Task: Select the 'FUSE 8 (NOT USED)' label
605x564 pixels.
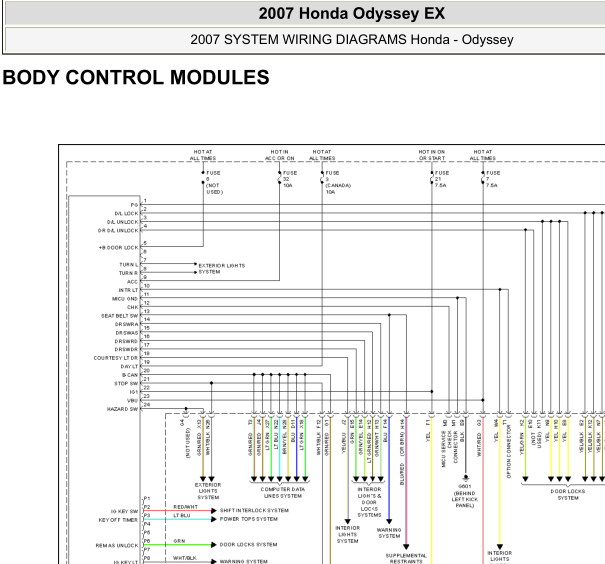Action: [x=215, y=182]
